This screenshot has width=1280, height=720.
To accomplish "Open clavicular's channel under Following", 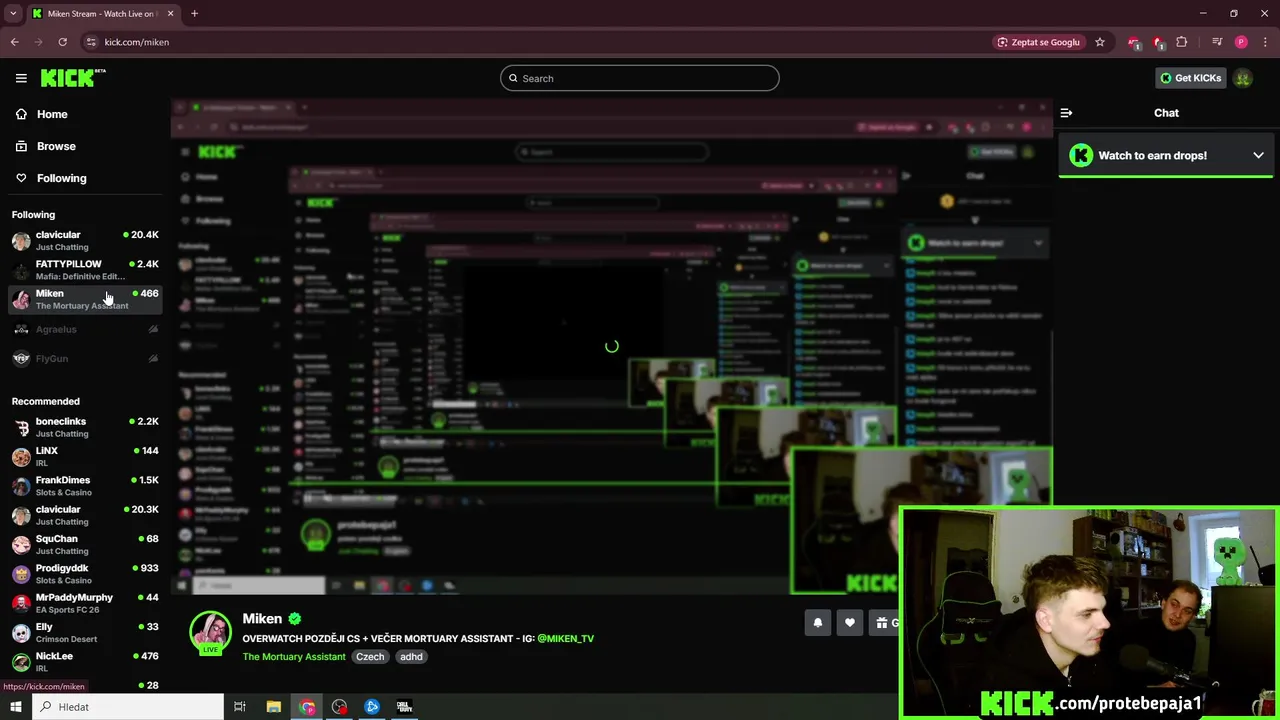I will 84,240.
